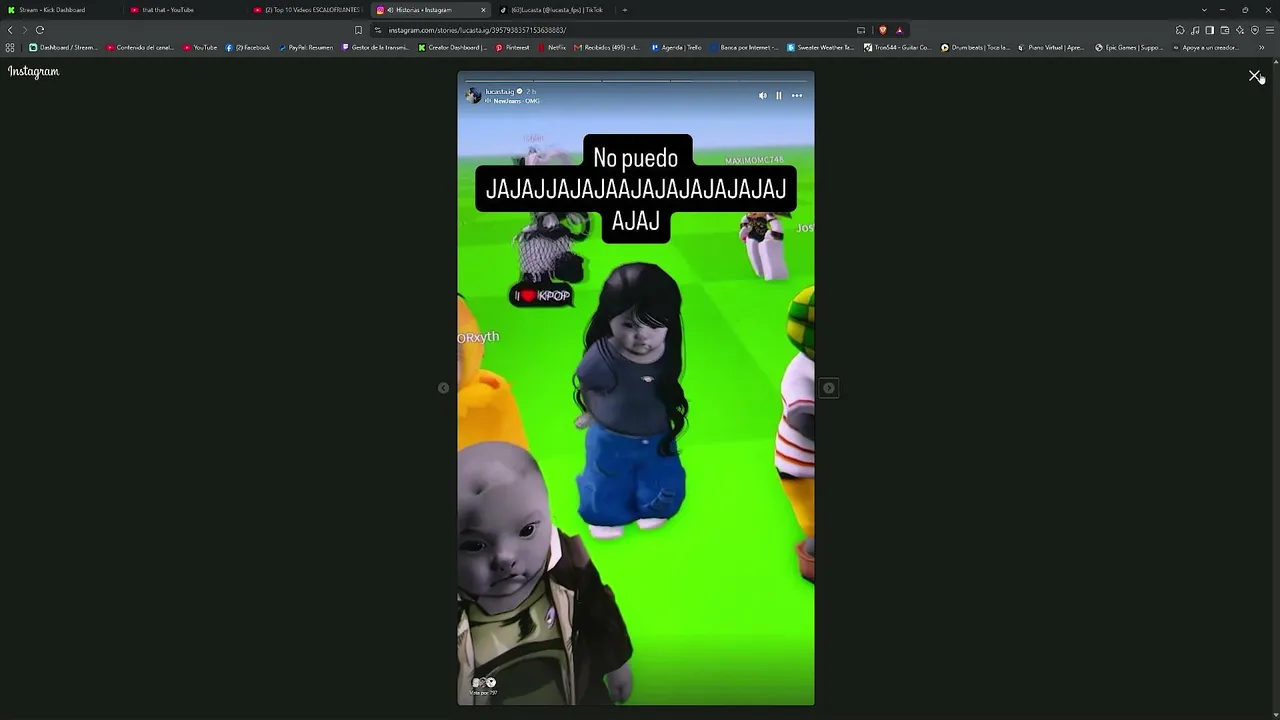Open the cast/picture-in-picture icon in address bar

pos(861,30)
